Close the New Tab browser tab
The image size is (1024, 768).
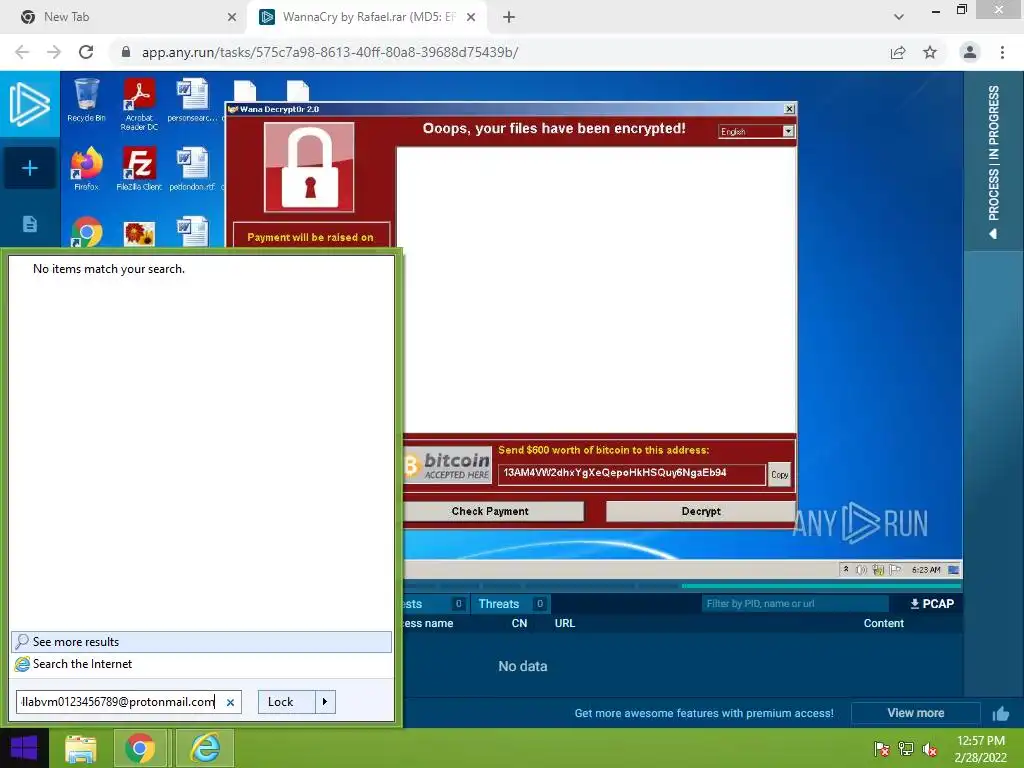(x=232, y=17)
